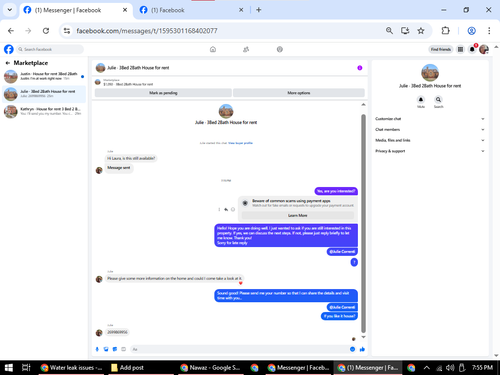Click the Learn More scam warning button

(297, 215)
